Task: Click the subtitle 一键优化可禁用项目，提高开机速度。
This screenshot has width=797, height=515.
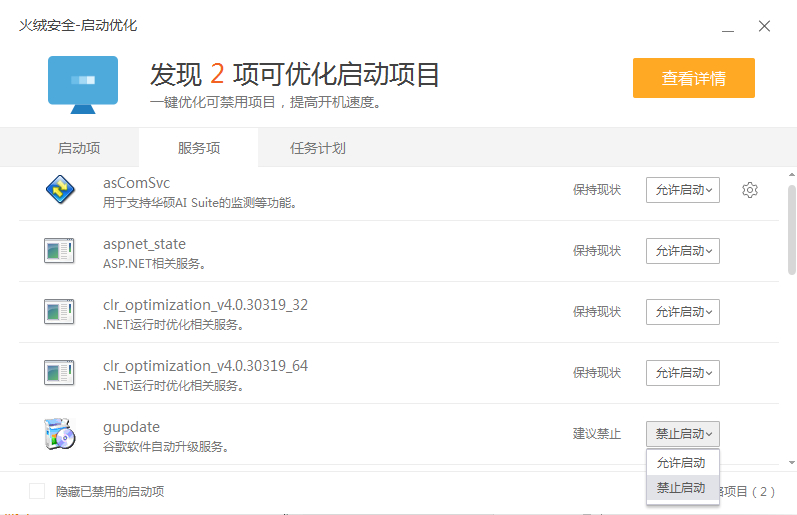Action: pyautogui.click(x=265, y=102)
